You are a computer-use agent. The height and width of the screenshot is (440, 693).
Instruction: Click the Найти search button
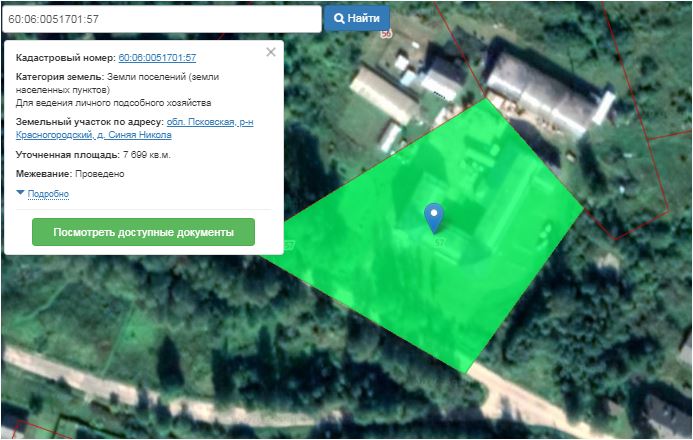click(357, 18)
